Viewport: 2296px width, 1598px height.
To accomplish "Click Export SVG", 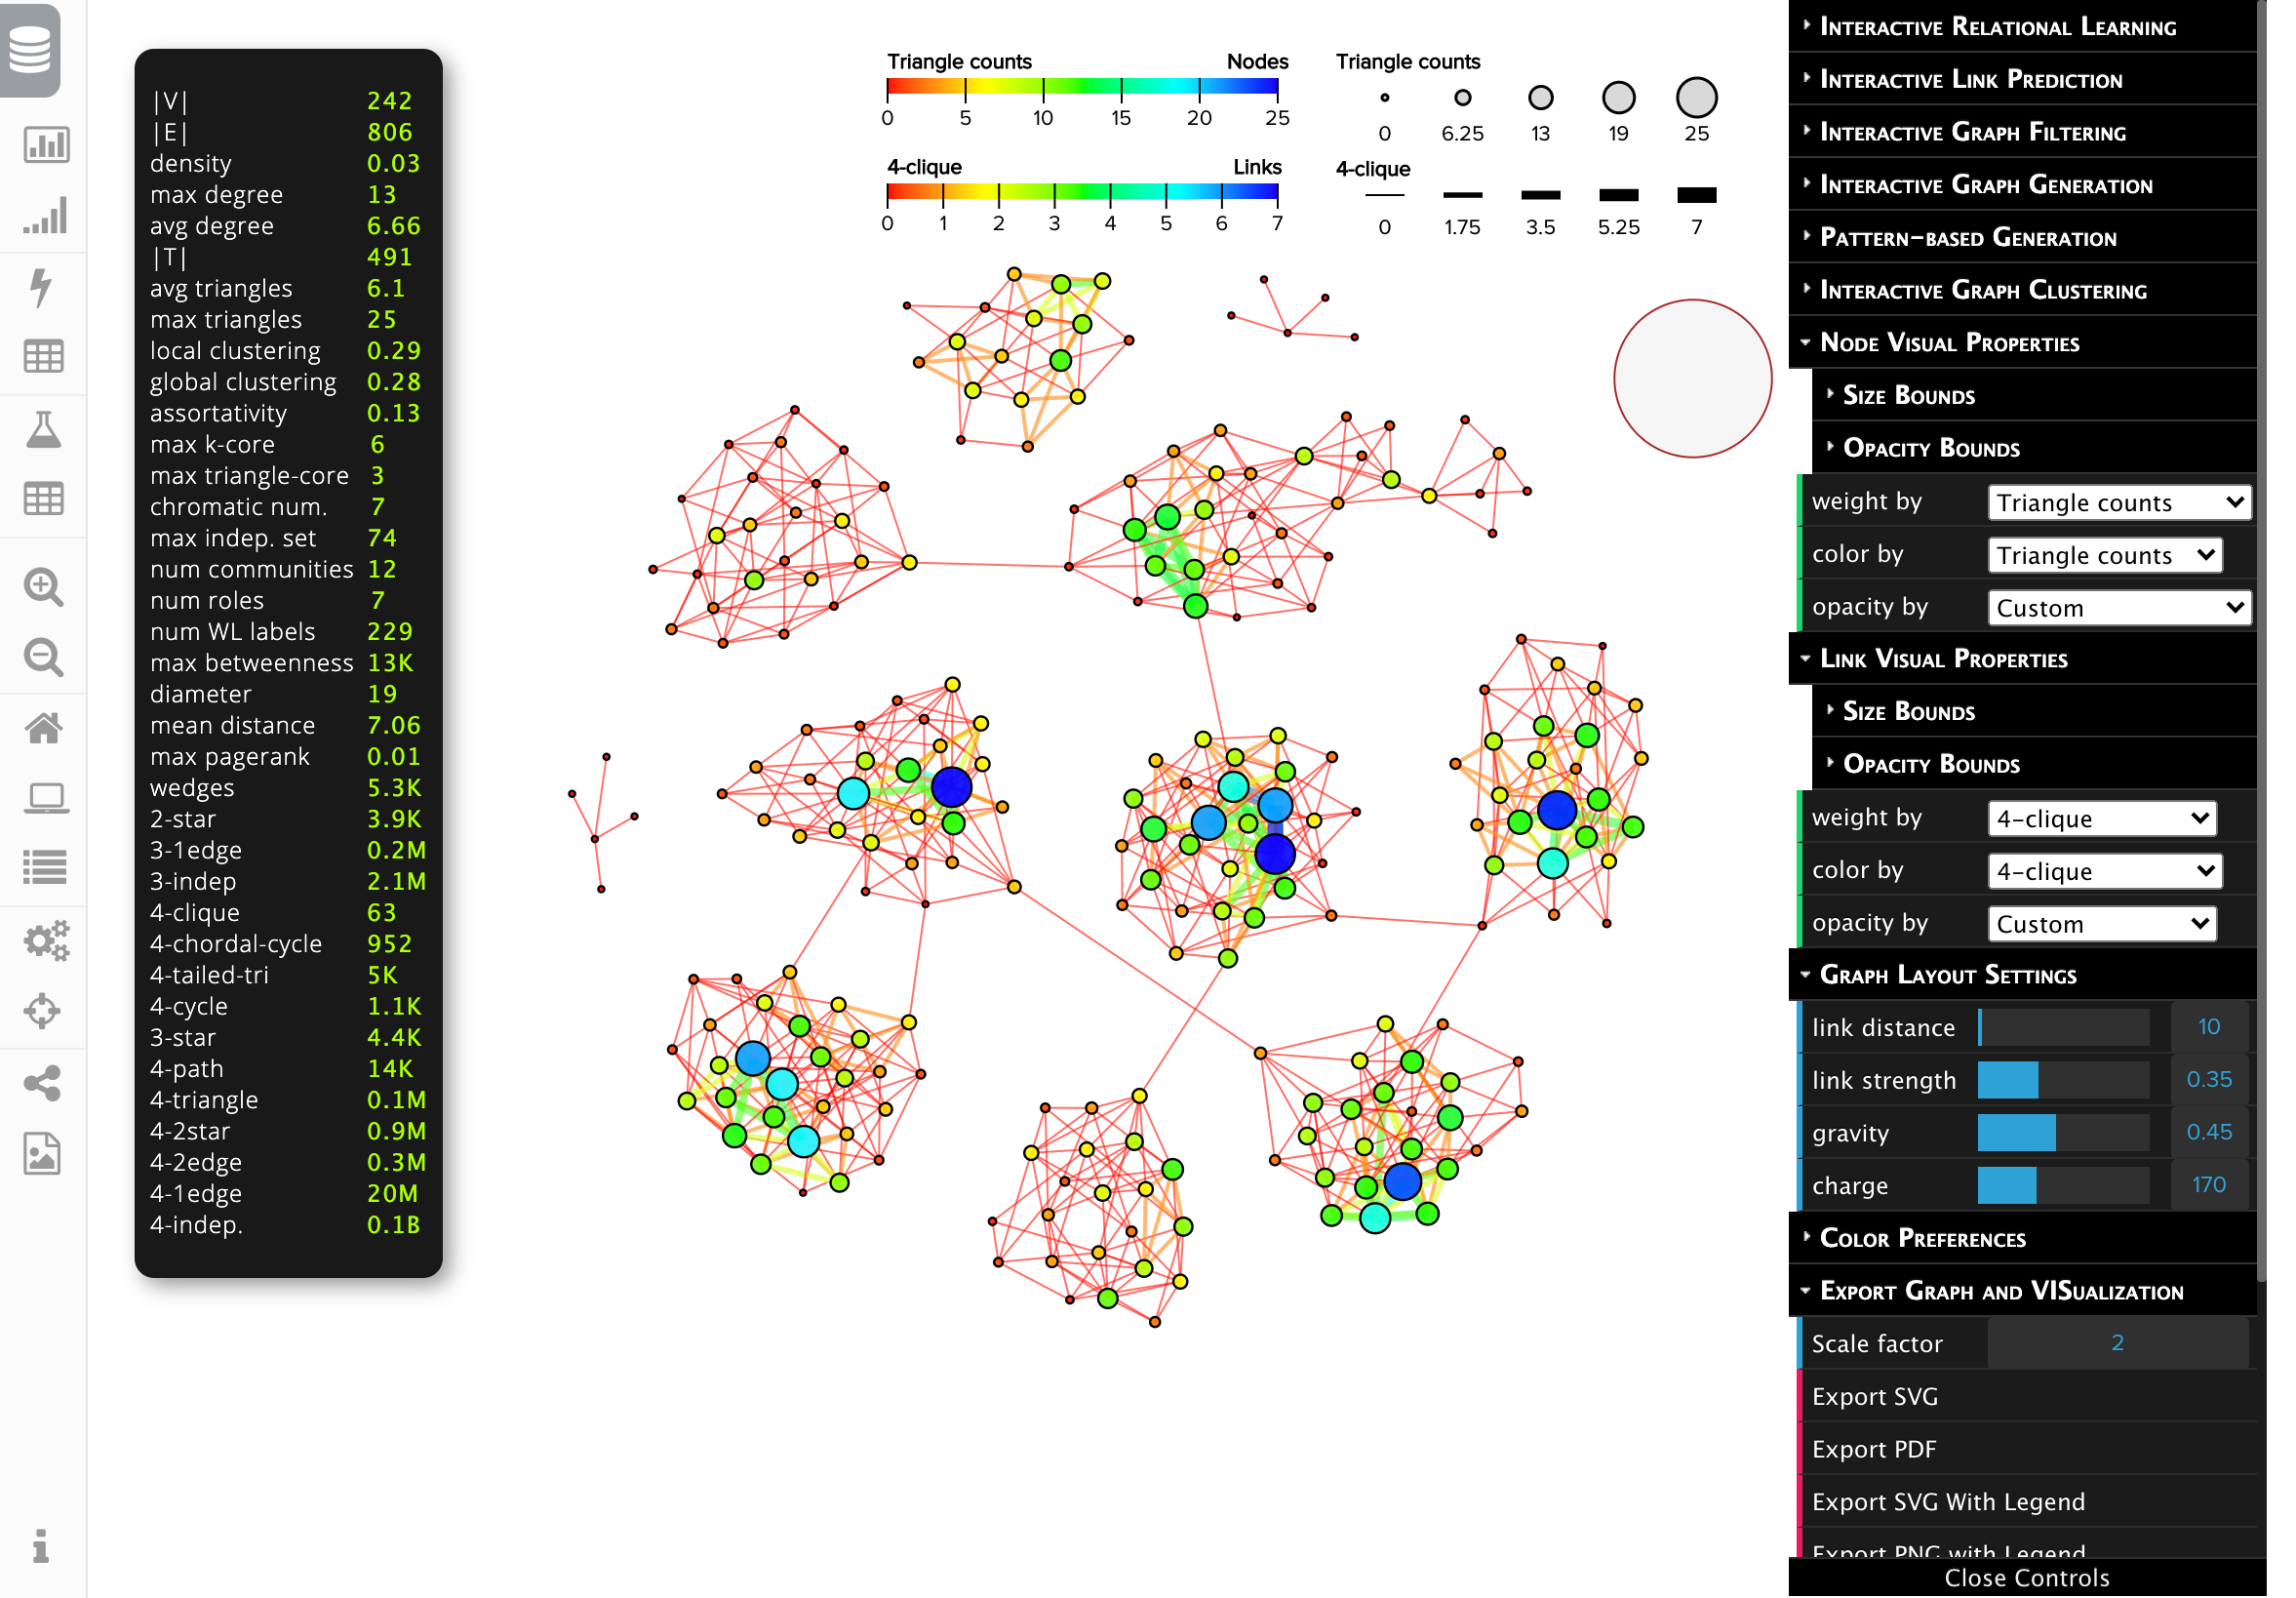I will 2028,1397.
